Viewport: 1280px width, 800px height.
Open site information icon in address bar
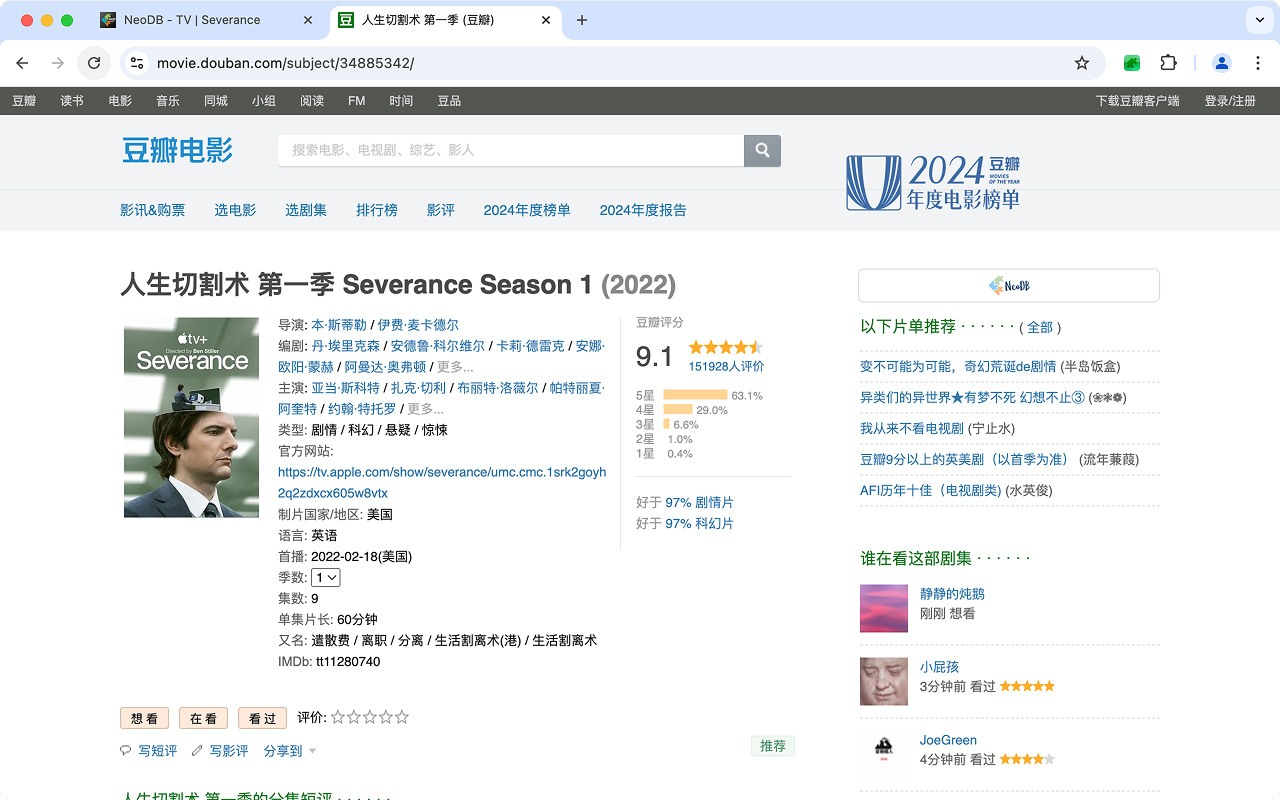138,63
